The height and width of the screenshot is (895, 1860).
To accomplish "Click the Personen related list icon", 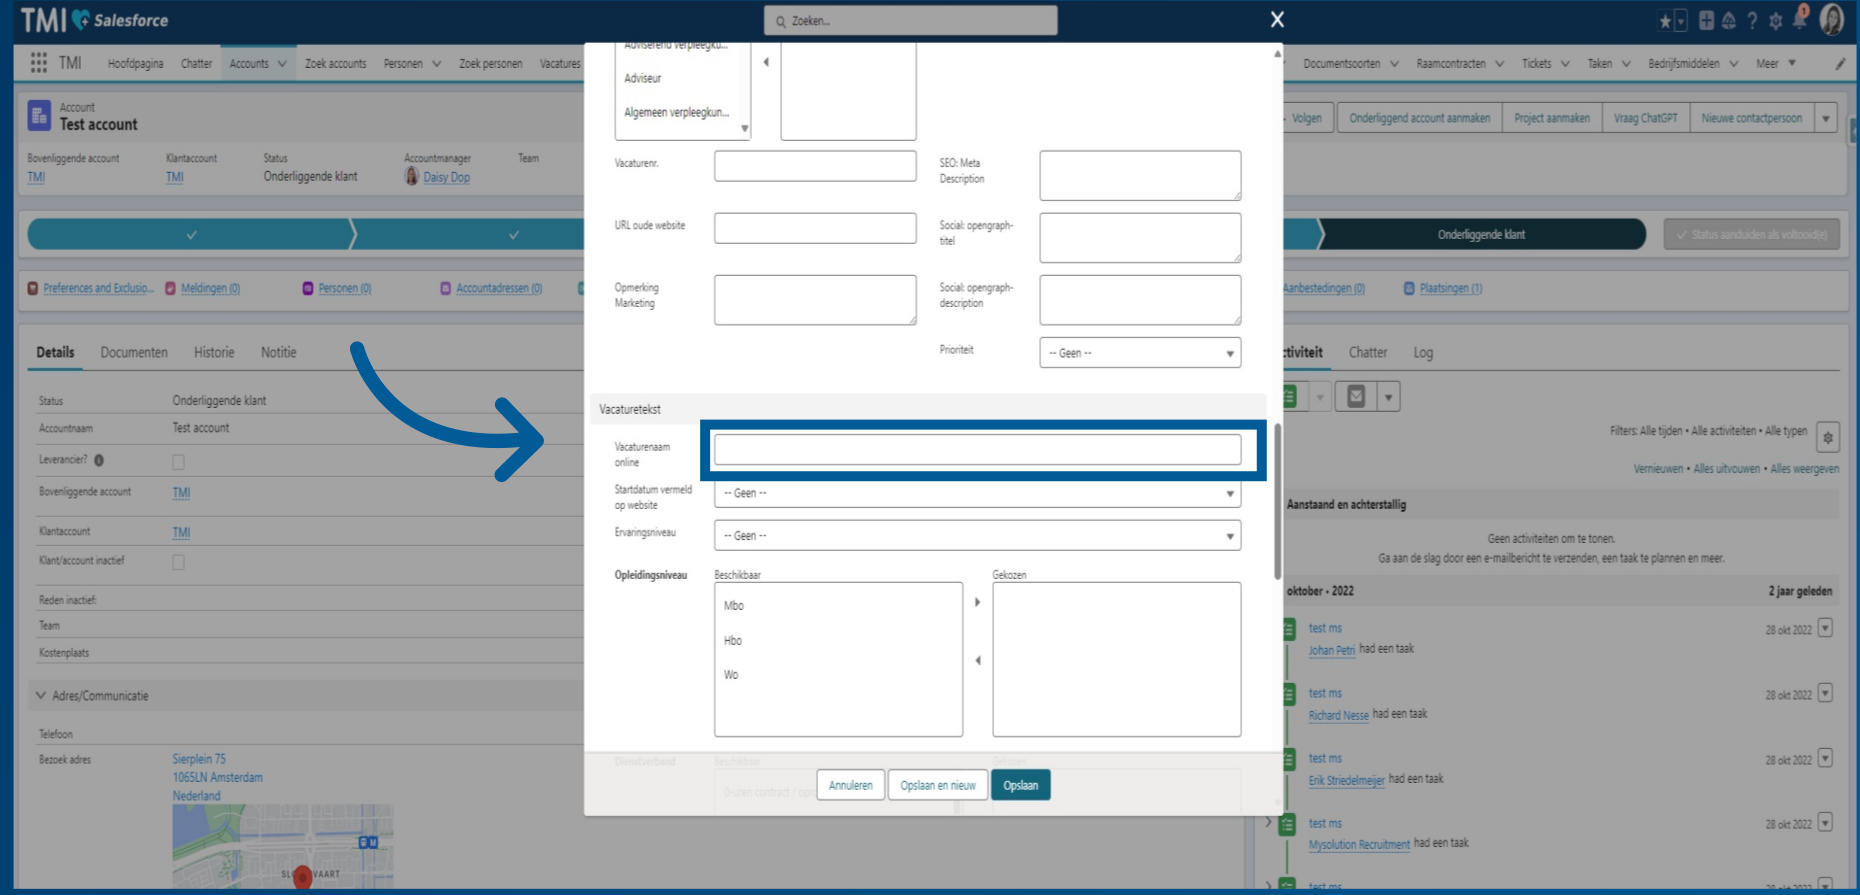I will (308, 288).
